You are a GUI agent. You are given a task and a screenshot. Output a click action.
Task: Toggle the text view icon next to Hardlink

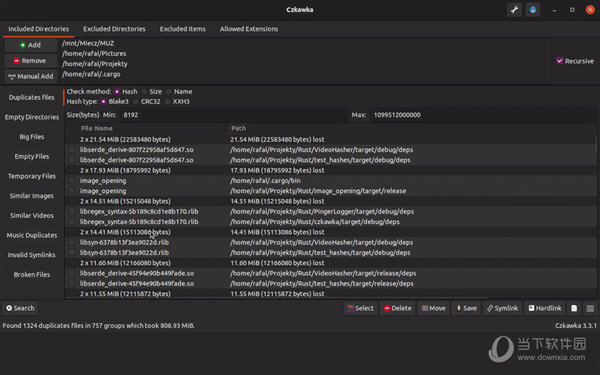click(x=574, y=308)
